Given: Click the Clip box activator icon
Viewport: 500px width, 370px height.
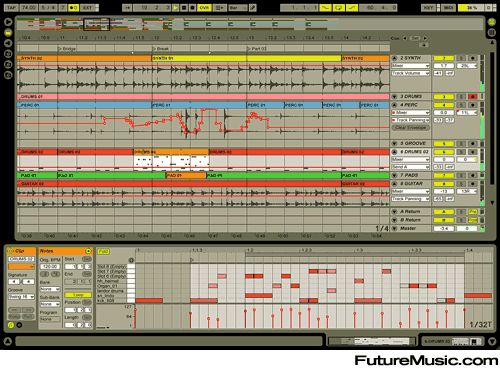Looking at the screenshot, I should (10, 251).
